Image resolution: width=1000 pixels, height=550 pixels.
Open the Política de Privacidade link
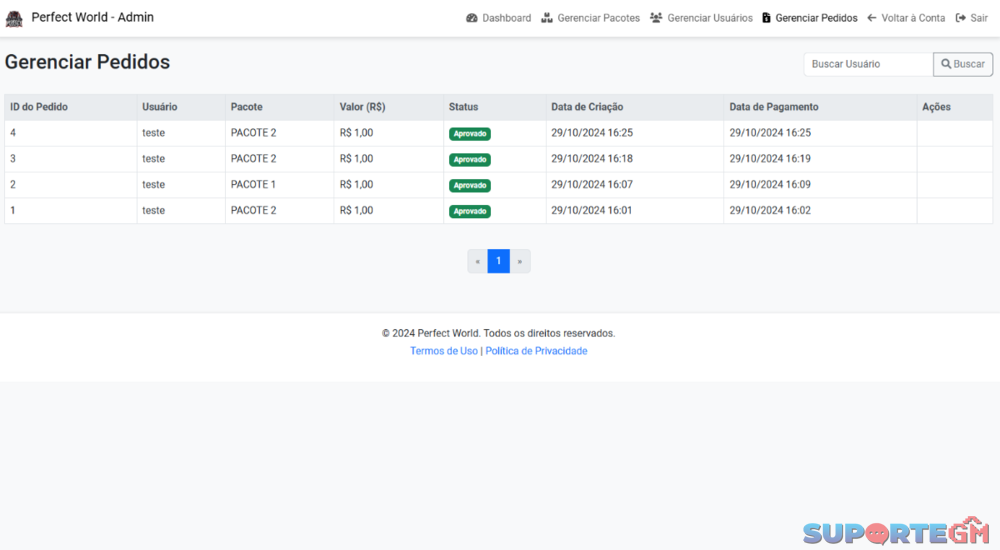point(536,351)
